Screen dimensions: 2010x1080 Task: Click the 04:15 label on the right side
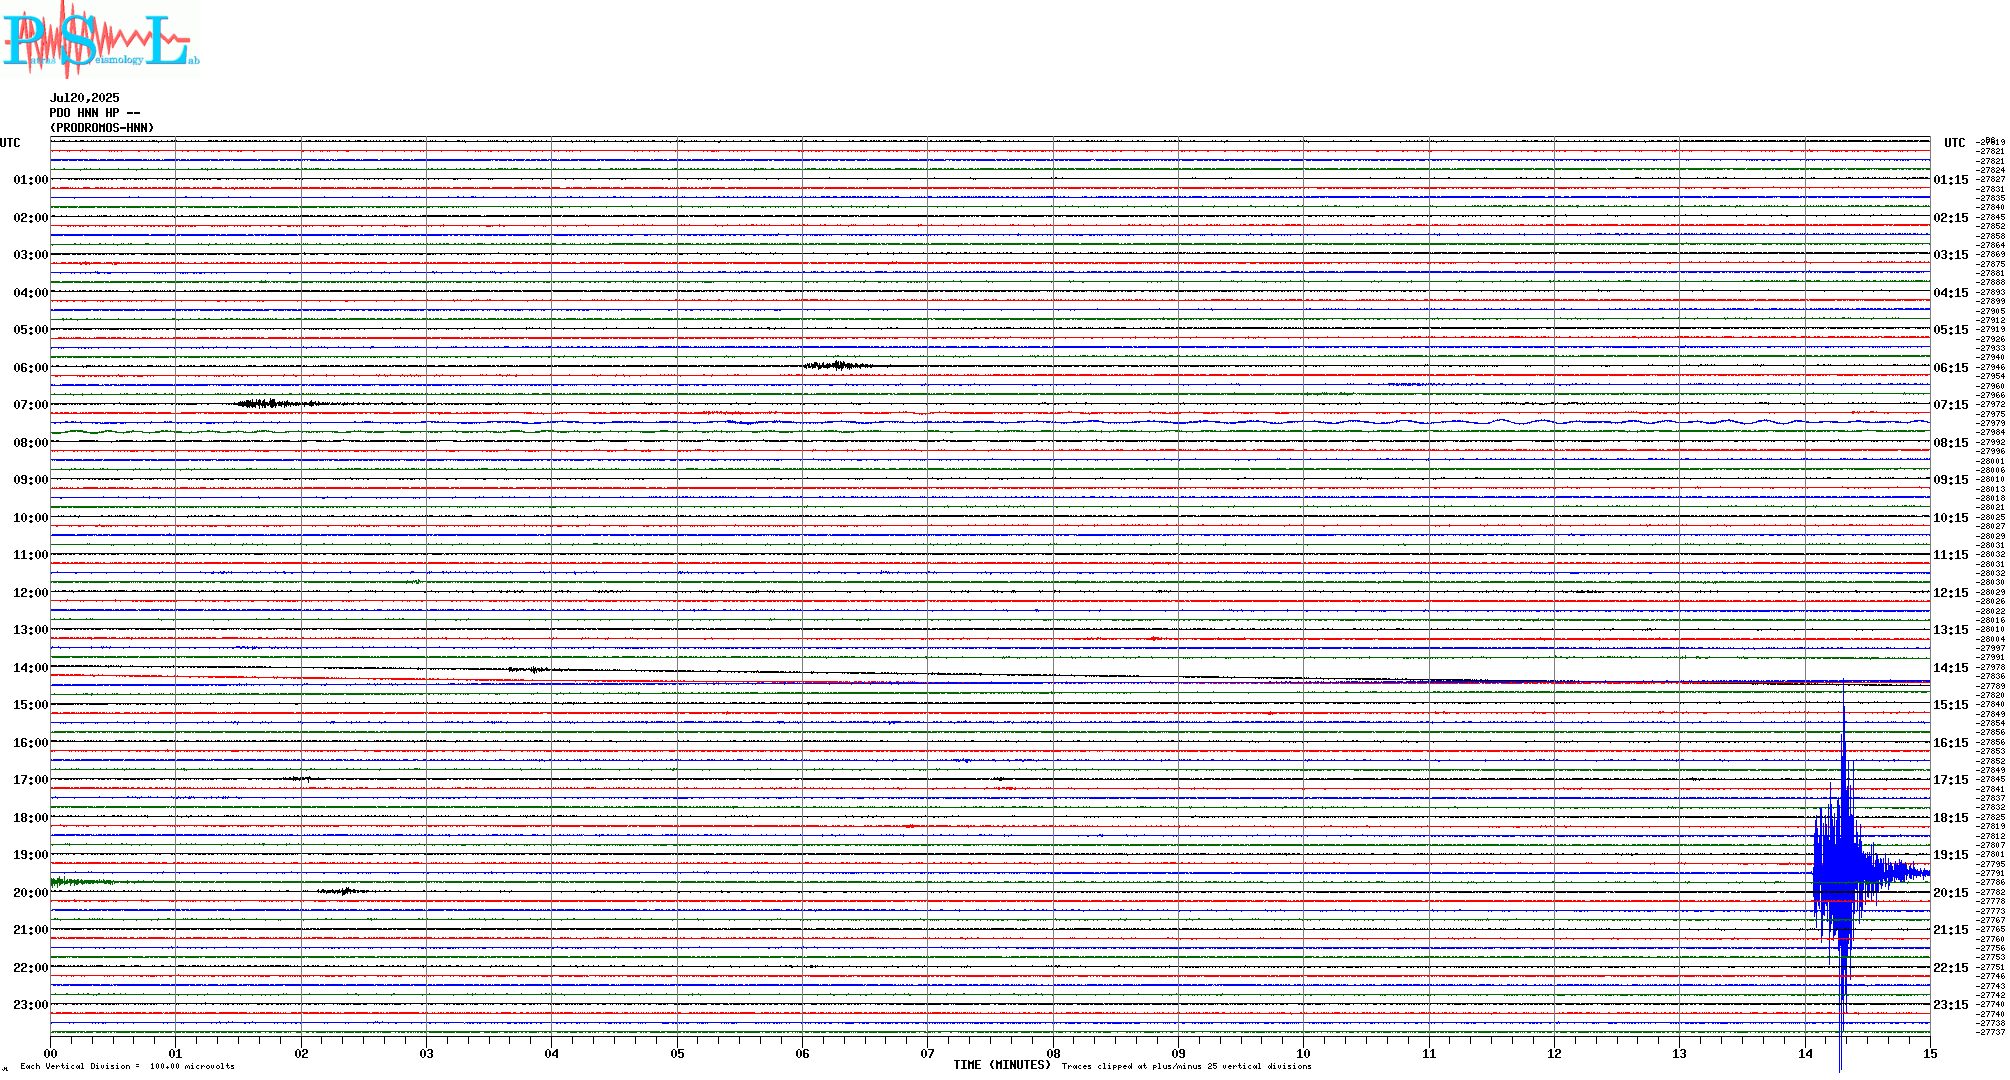pos(1951,293)
